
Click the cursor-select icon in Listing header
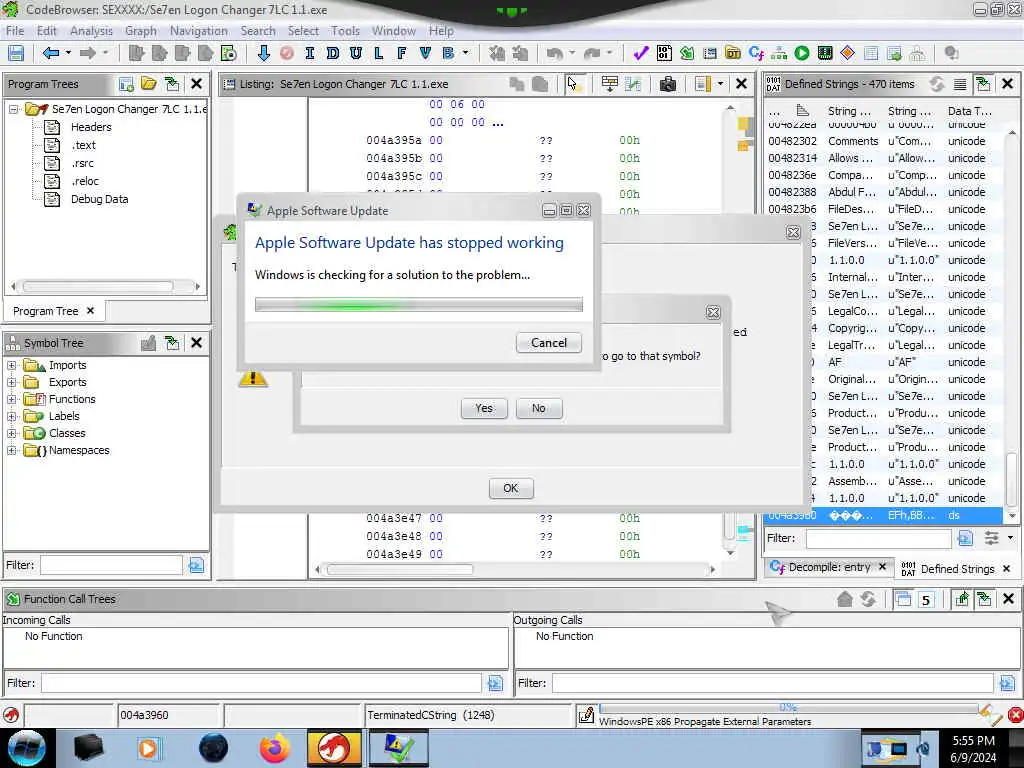573,84
